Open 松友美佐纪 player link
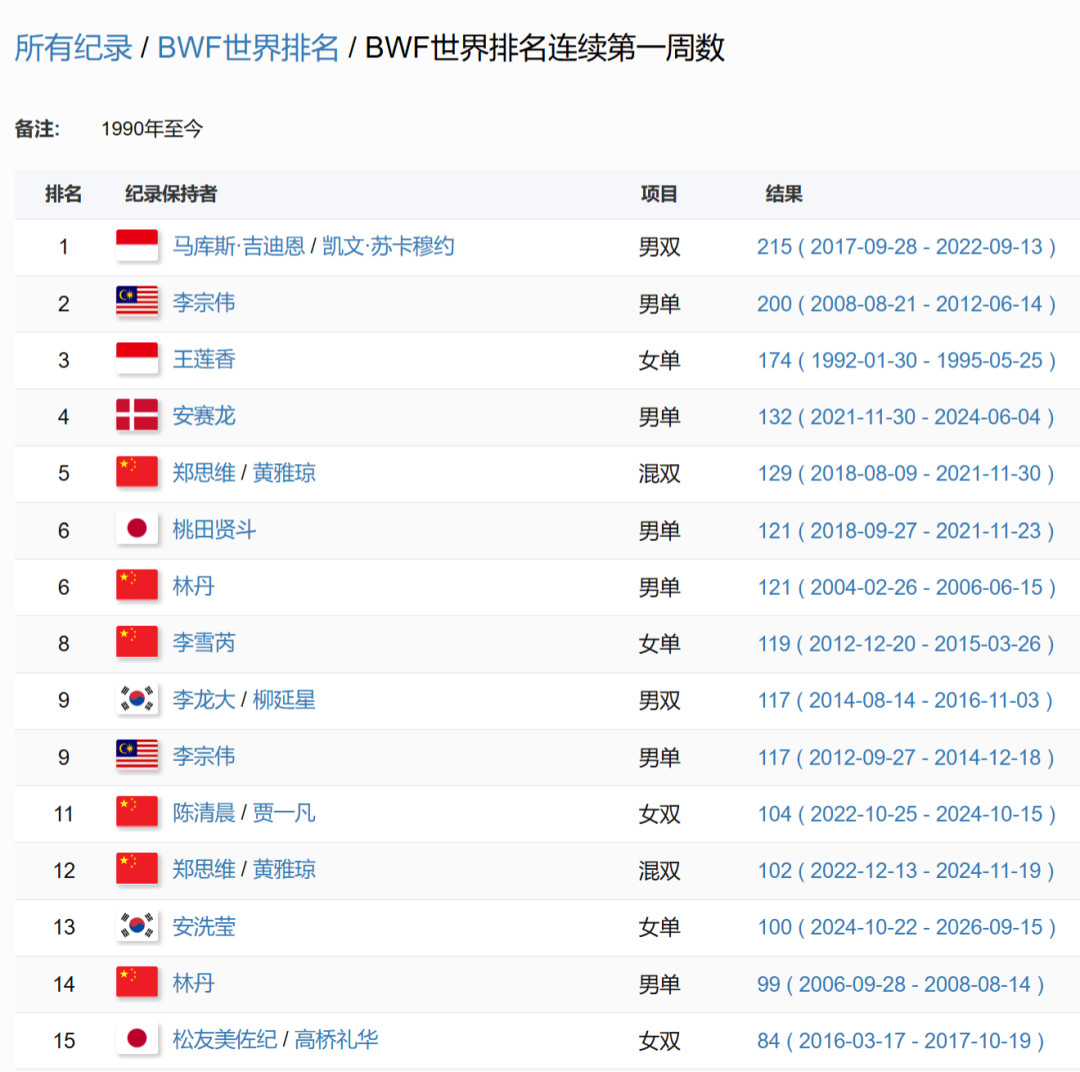Screen dimensions: 1080x1072 coord(225,1040)
